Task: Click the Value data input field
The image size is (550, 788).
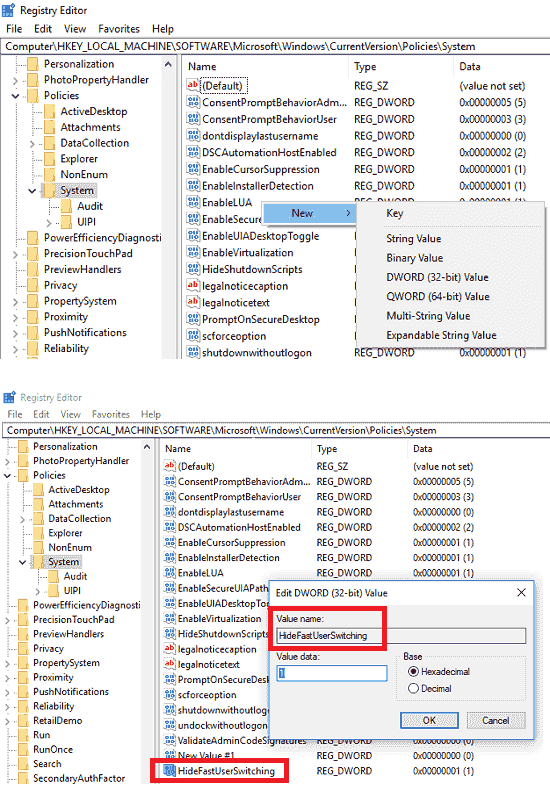Action: (332, 673)
